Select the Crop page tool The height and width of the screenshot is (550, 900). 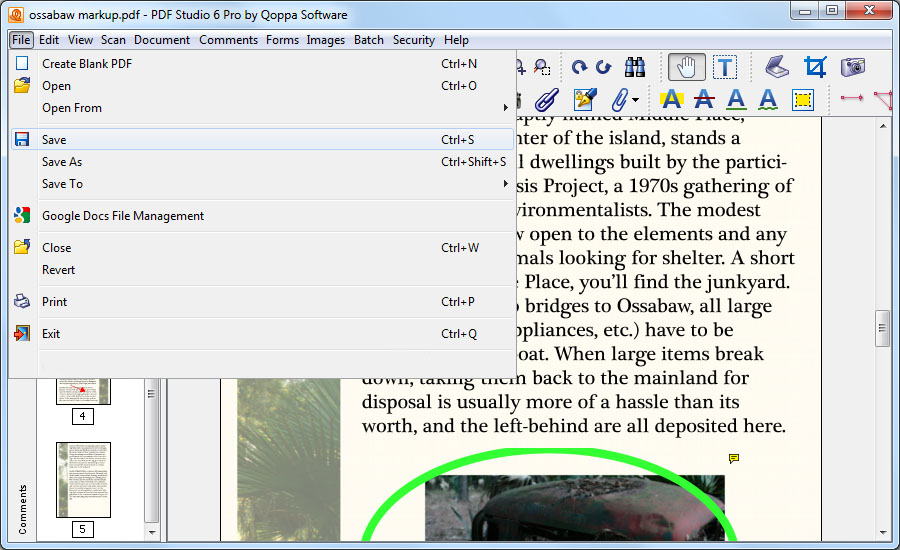(814, 67)
